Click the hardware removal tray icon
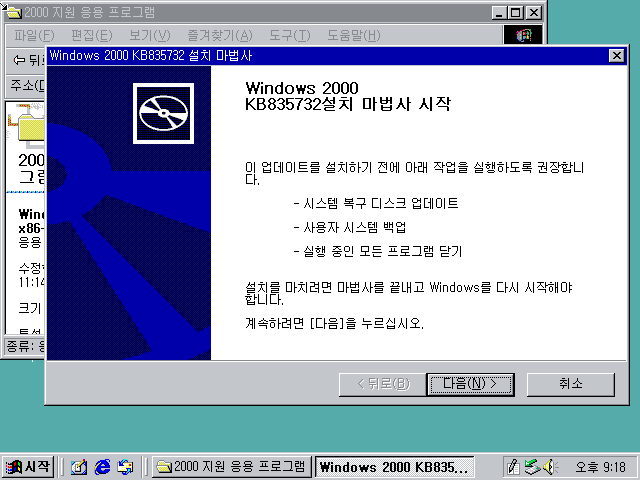Screen dimensions: 640x480 (x=532, y=467)
